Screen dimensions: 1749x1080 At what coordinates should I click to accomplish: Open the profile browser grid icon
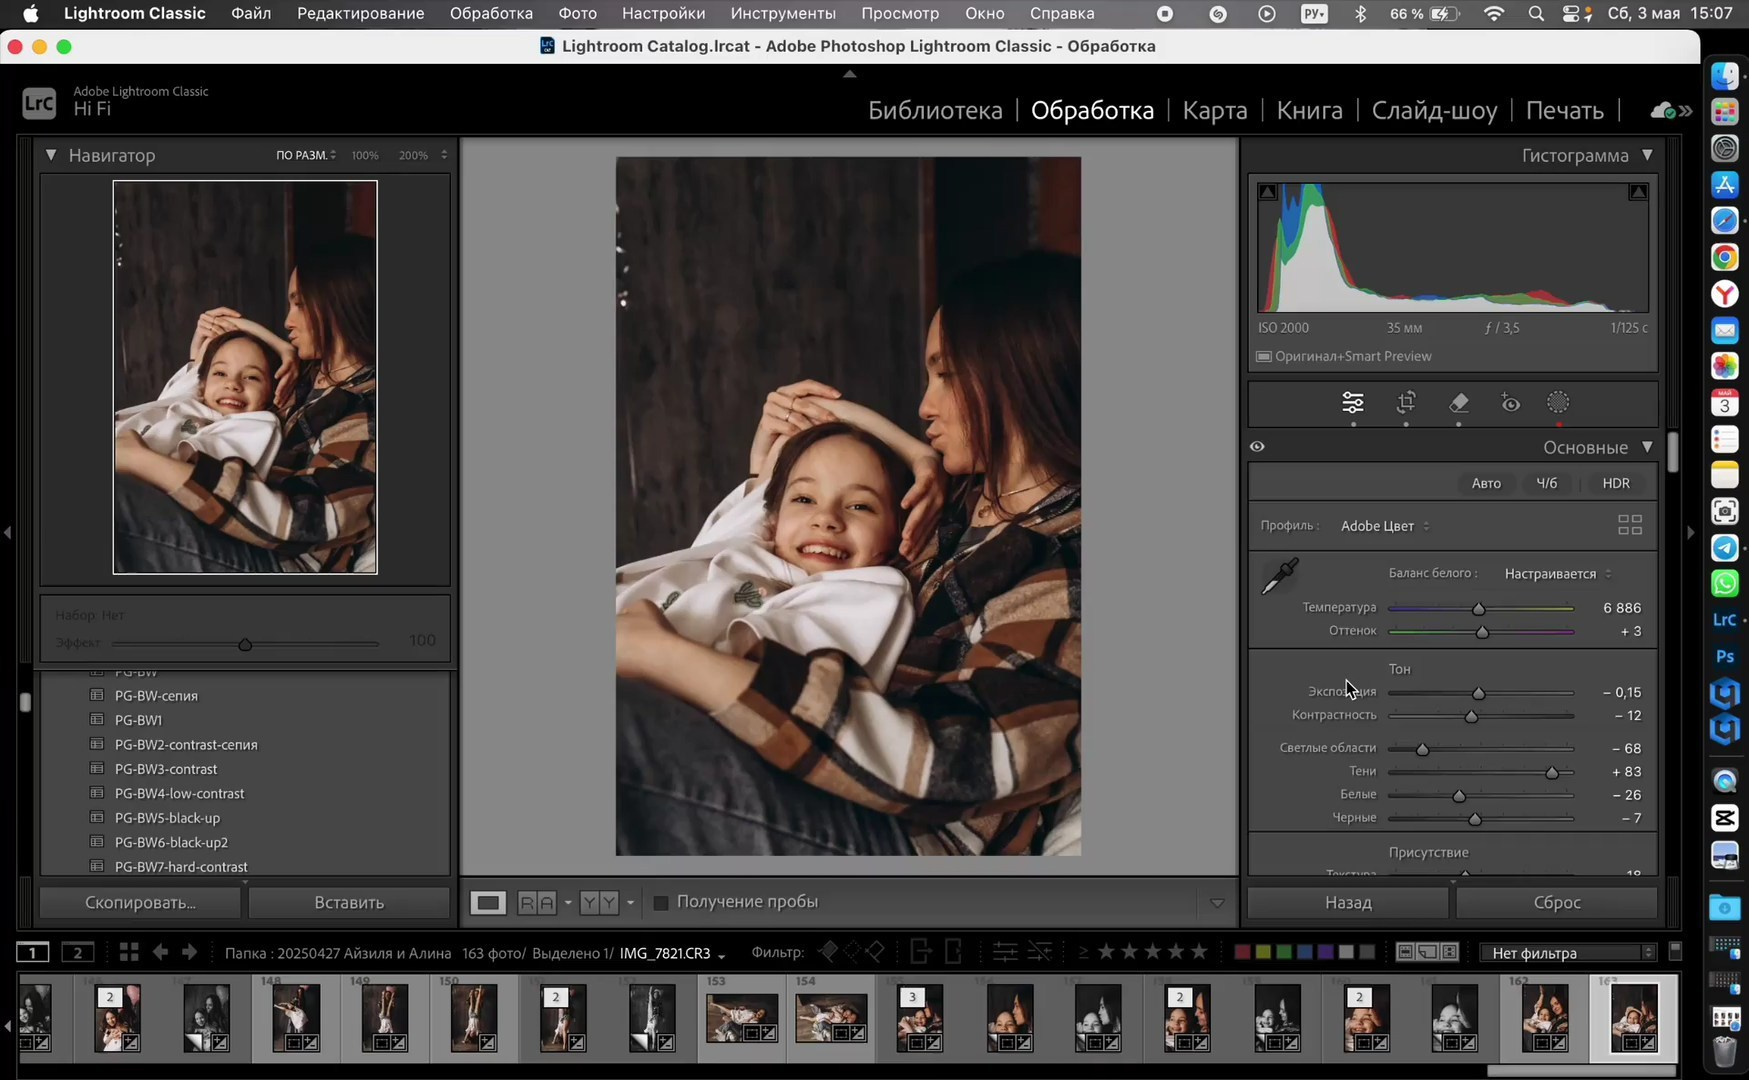tap(1630, 525)
